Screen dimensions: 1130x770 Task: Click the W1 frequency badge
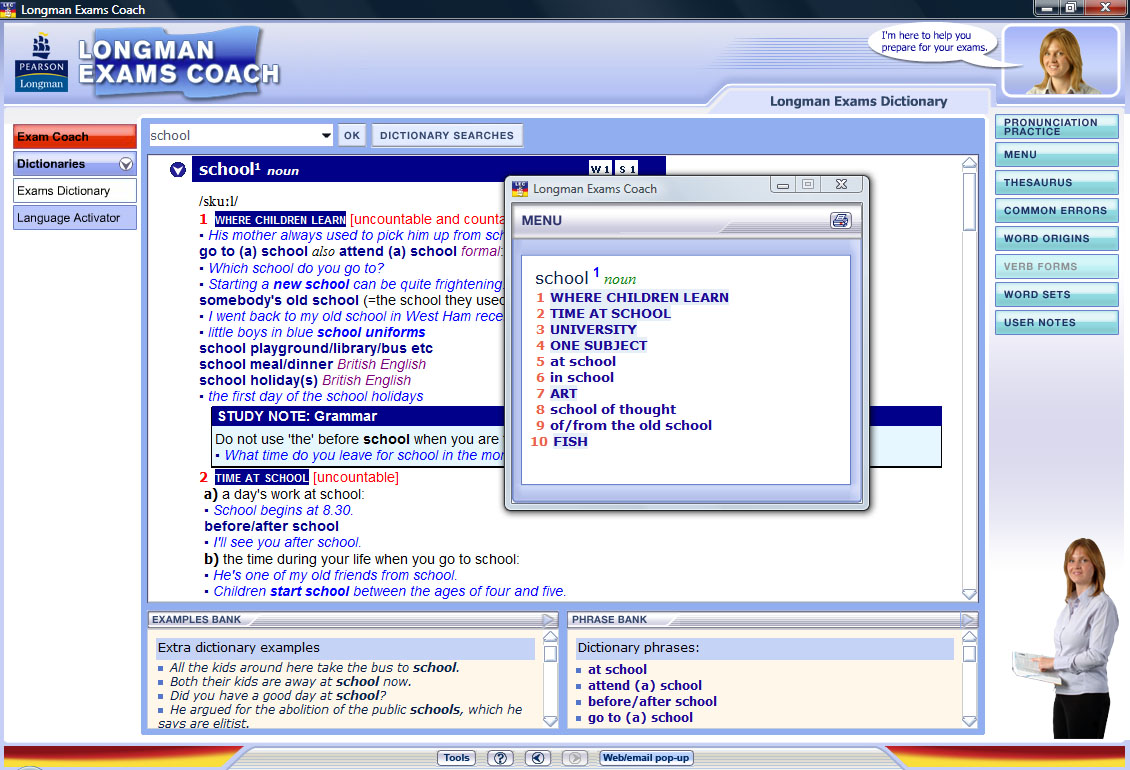click(x=600, y=169)
